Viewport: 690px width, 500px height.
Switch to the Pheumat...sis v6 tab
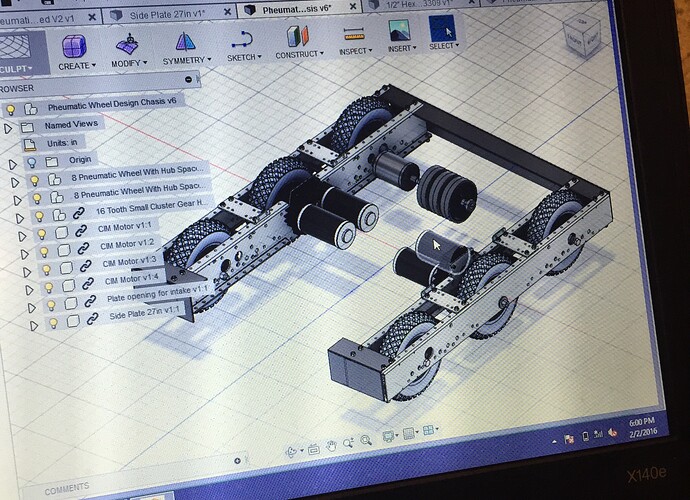297,9
